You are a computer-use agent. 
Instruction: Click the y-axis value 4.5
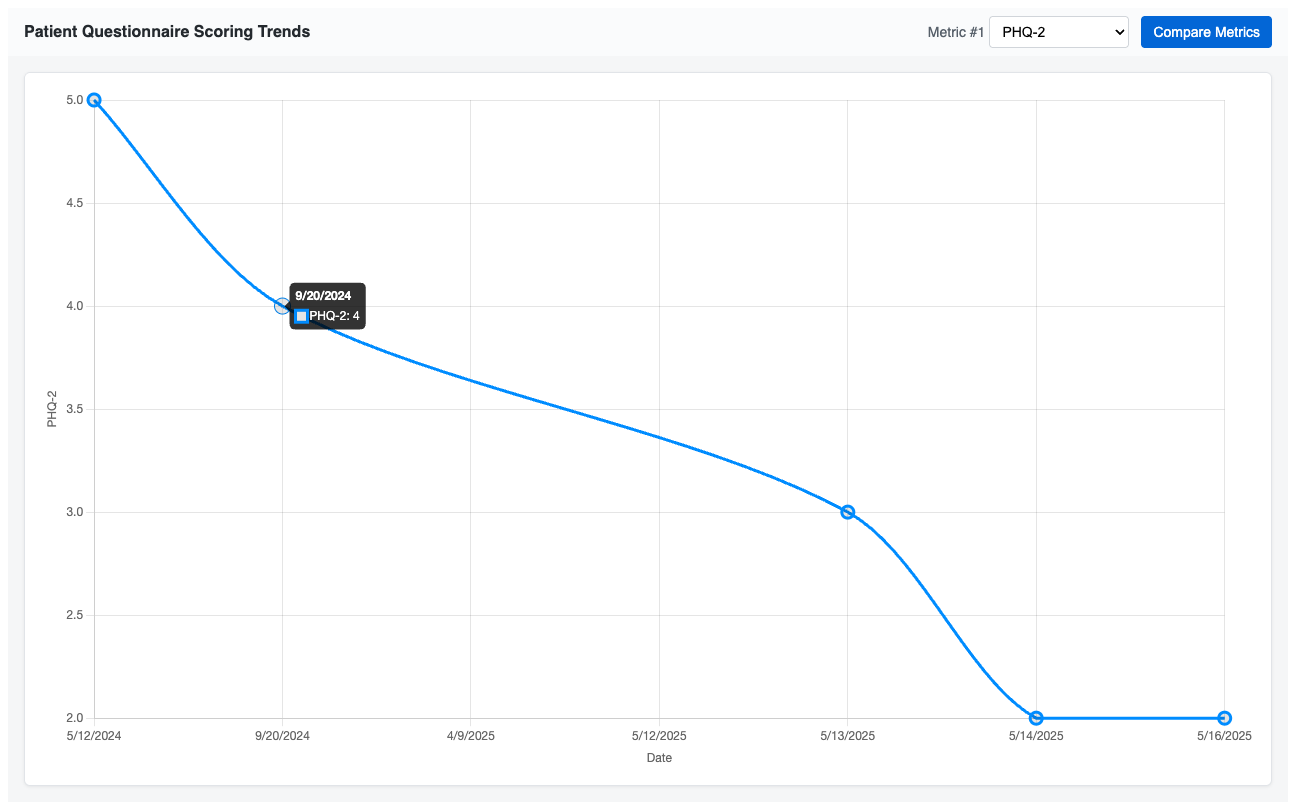click(75, 203)
